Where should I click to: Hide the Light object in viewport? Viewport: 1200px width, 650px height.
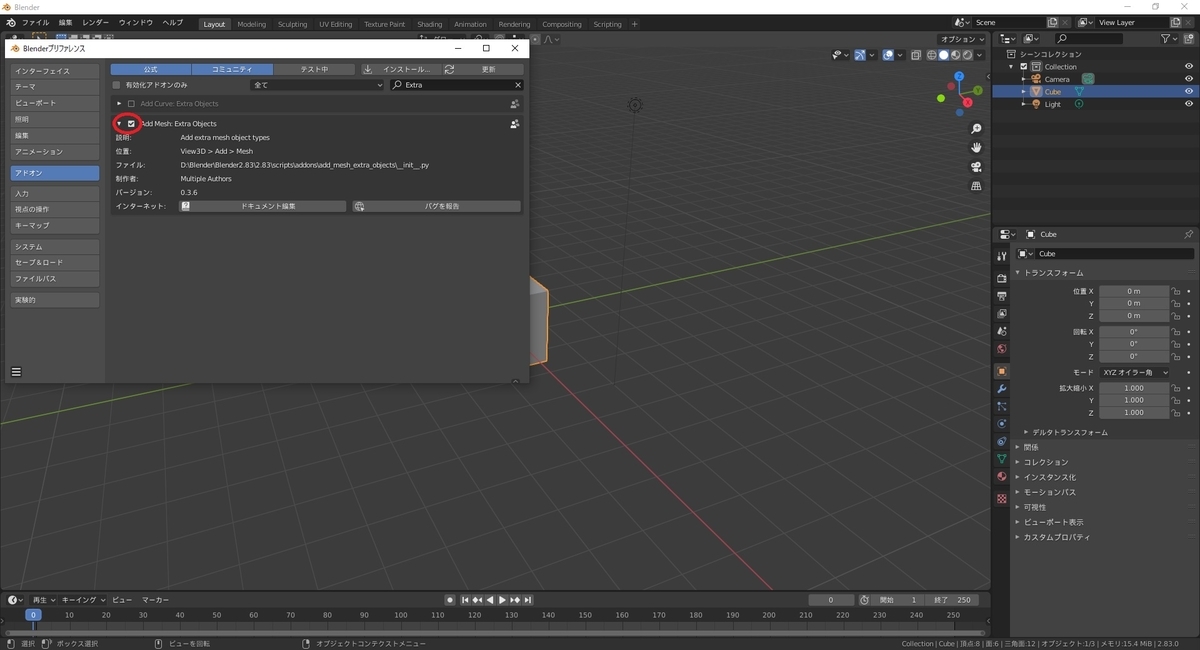(x=1189, y=104)
